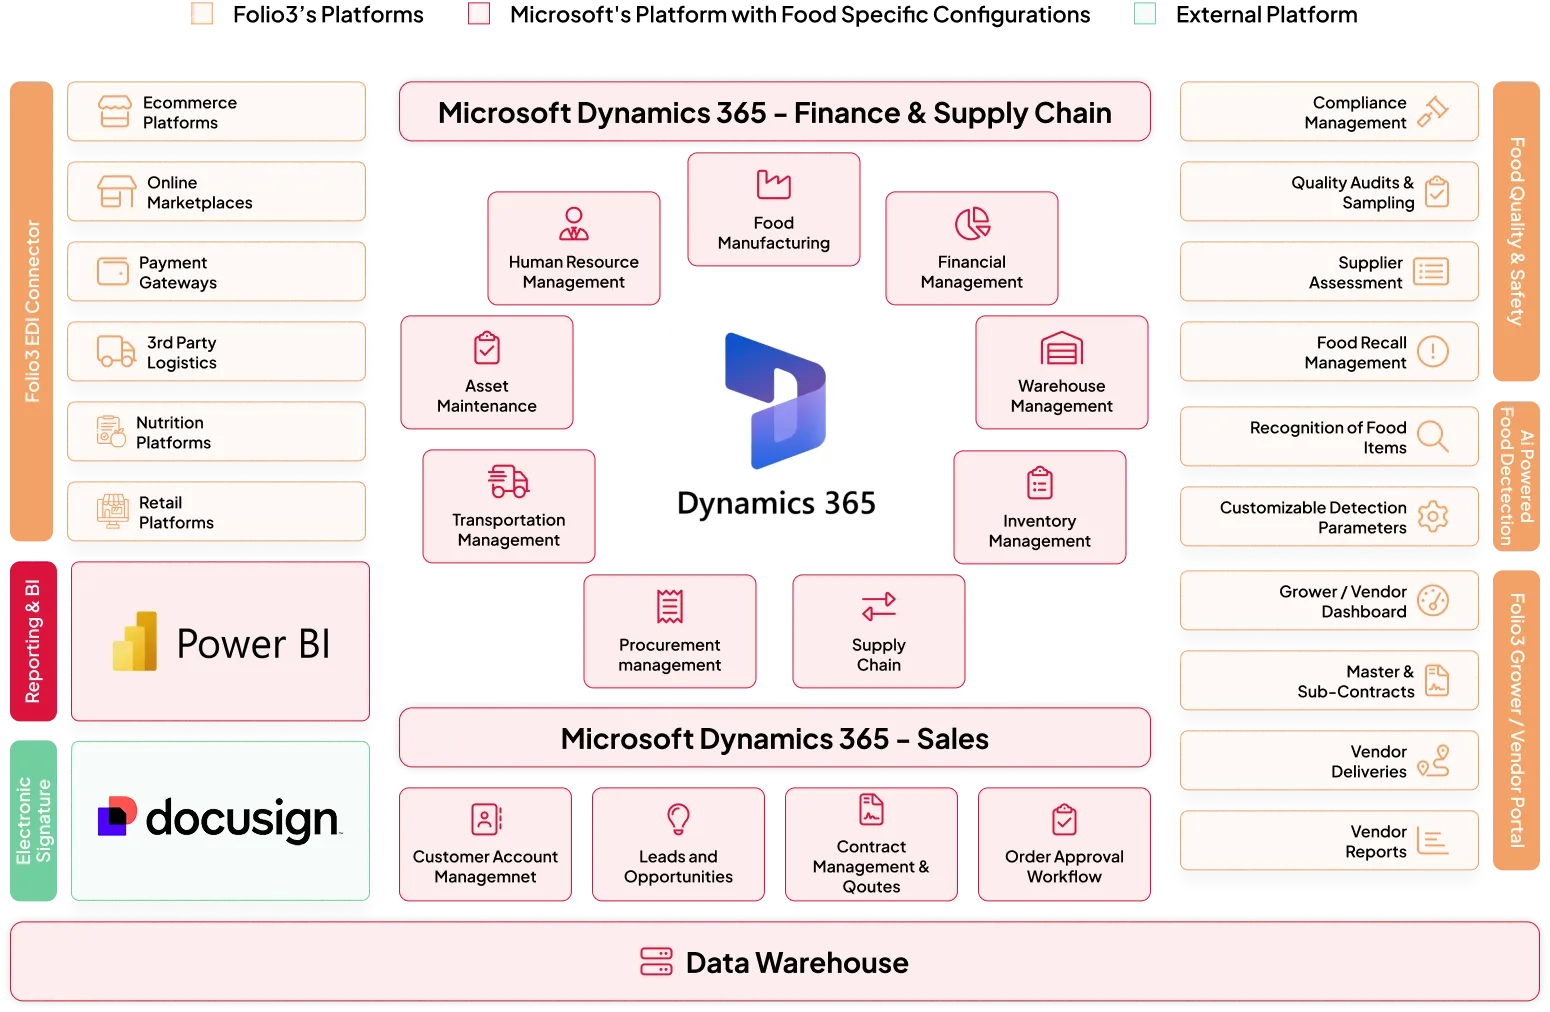The height and width of the screenshot is (1012, 1550).
Task: Click the Vendor Deliveries route icon
Action: point(1434,760)
